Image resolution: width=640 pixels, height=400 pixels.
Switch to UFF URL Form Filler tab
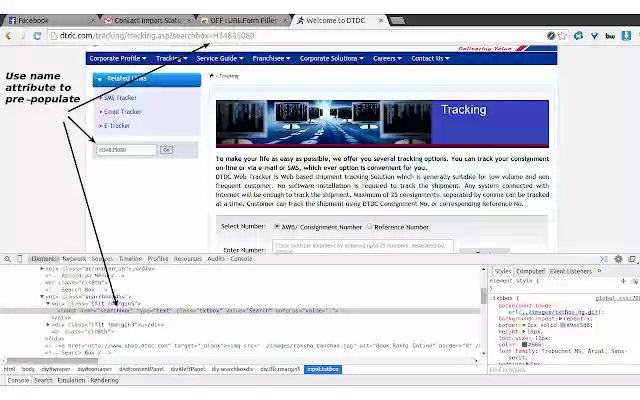click(x=244, y=20)
